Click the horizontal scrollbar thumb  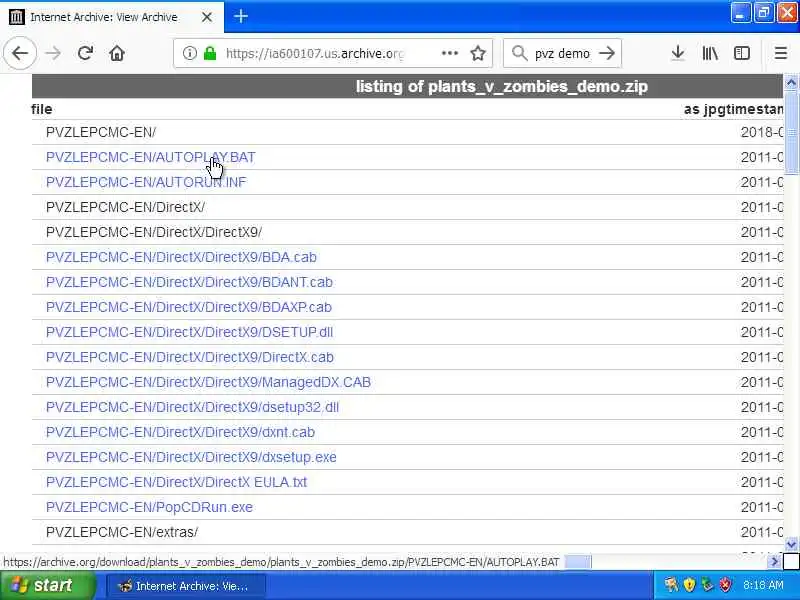578,562
